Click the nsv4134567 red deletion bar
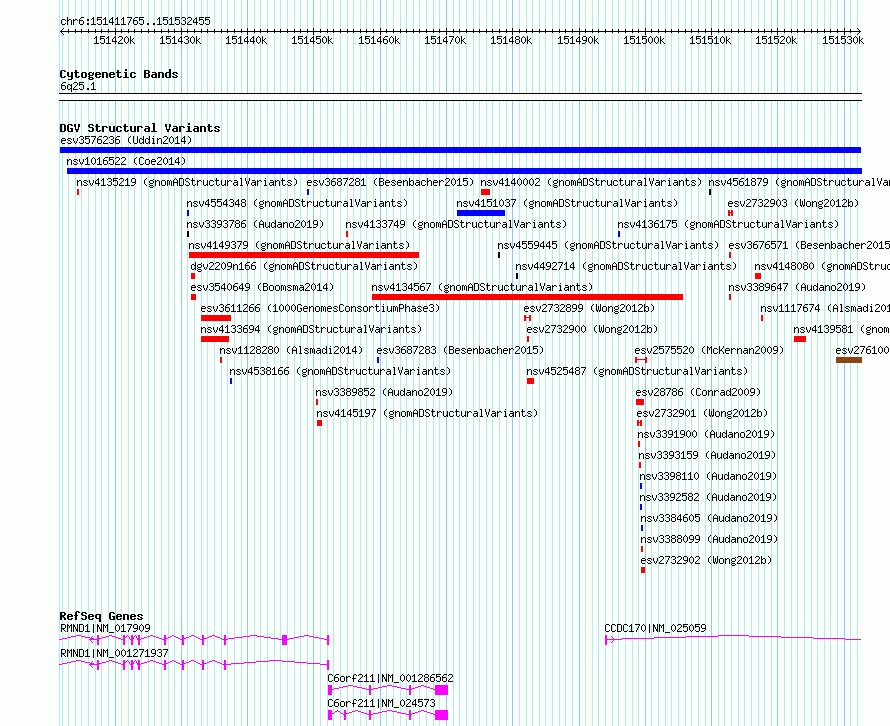 point(527,297)
